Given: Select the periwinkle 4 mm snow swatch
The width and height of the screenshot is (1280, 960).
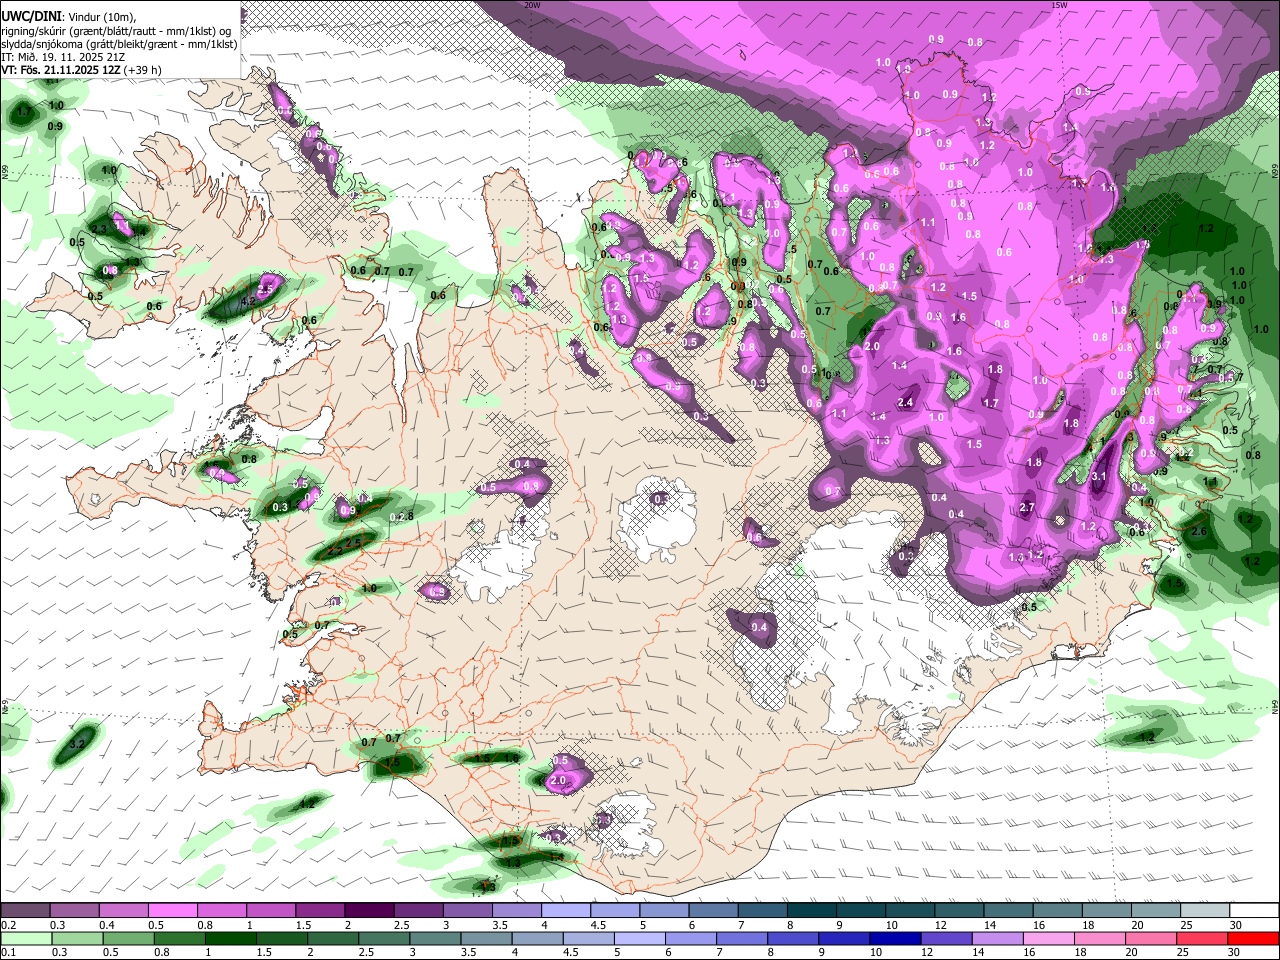Looking at the screenshot, I should [x=566, y=910].
